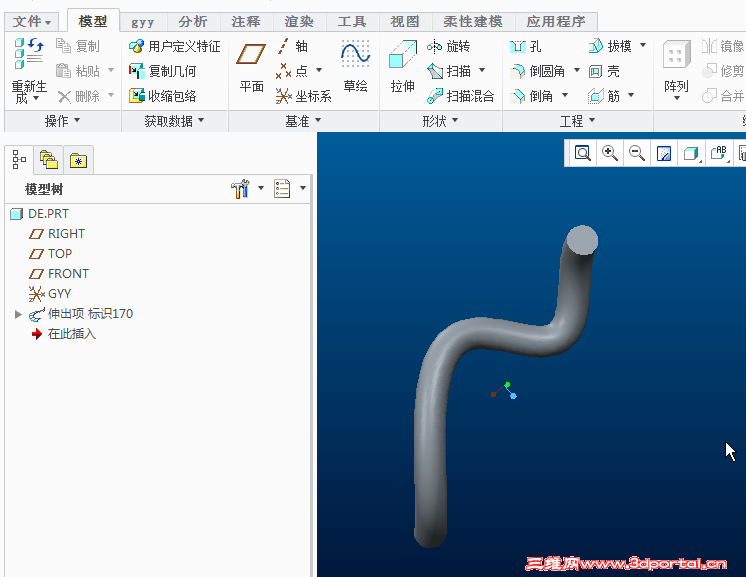Switch to the Model Tree navigator tab
The image size is (746, 577).
pos(19,159)
